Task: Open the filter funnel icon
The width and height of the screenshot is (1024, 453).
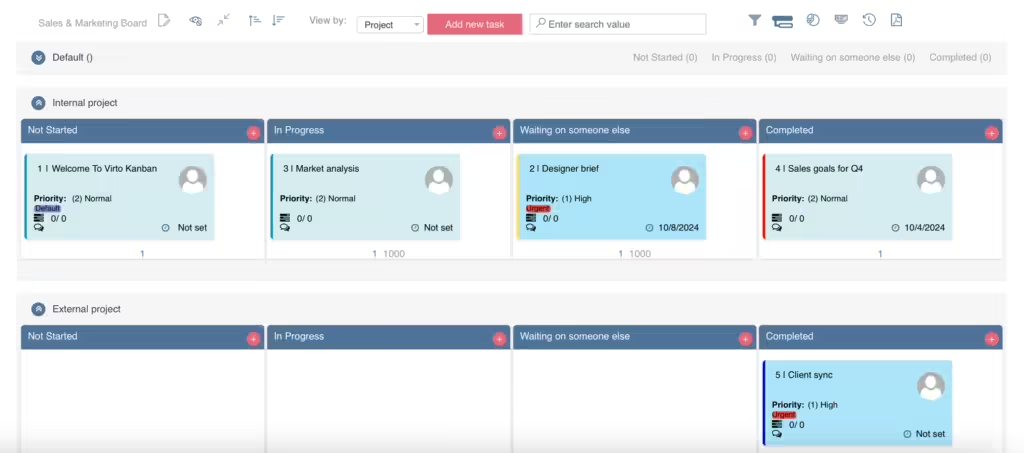Action: [754, 20]
